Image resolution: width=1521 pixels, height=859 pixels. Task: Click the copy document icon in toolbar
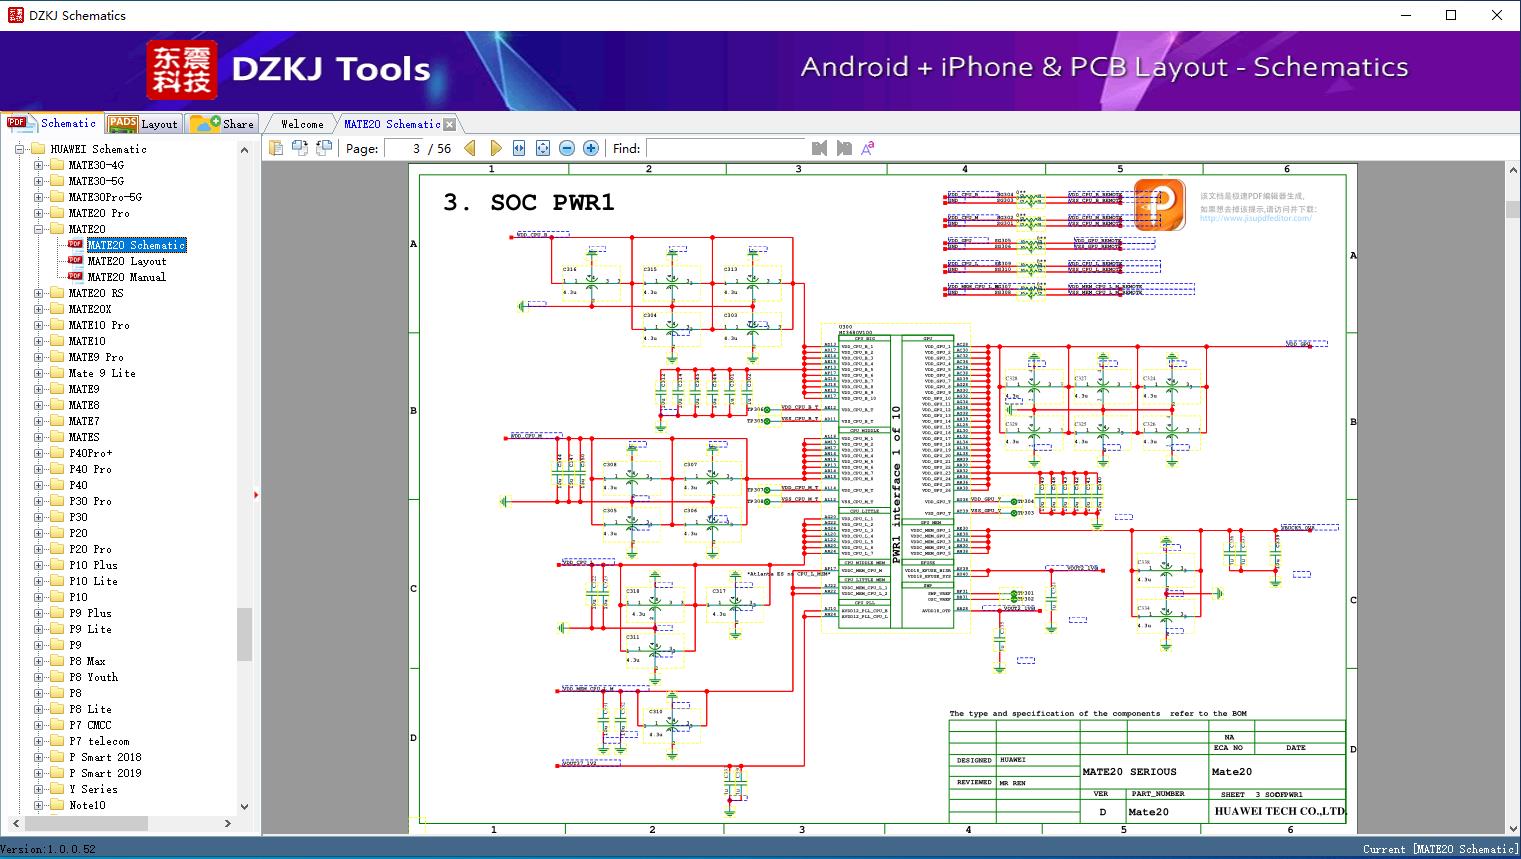(276, 148)
